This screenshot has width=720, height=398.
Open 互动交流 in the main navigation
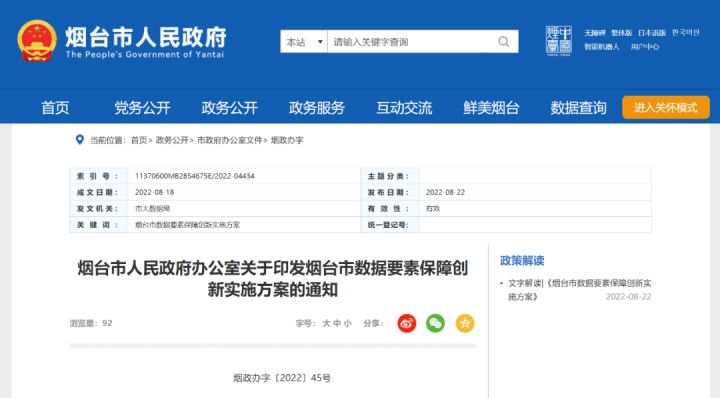tap(404, 108)
